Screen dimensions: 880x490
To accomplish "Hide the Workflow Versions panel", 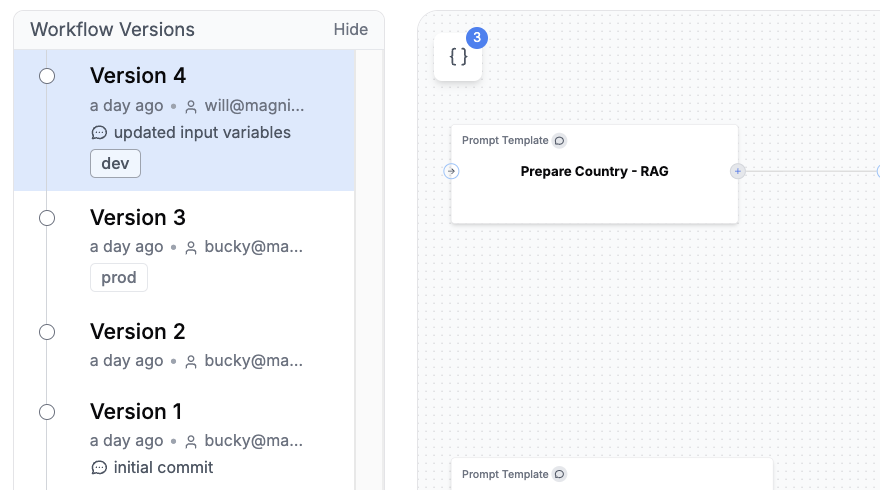I will tap(351, 29).
